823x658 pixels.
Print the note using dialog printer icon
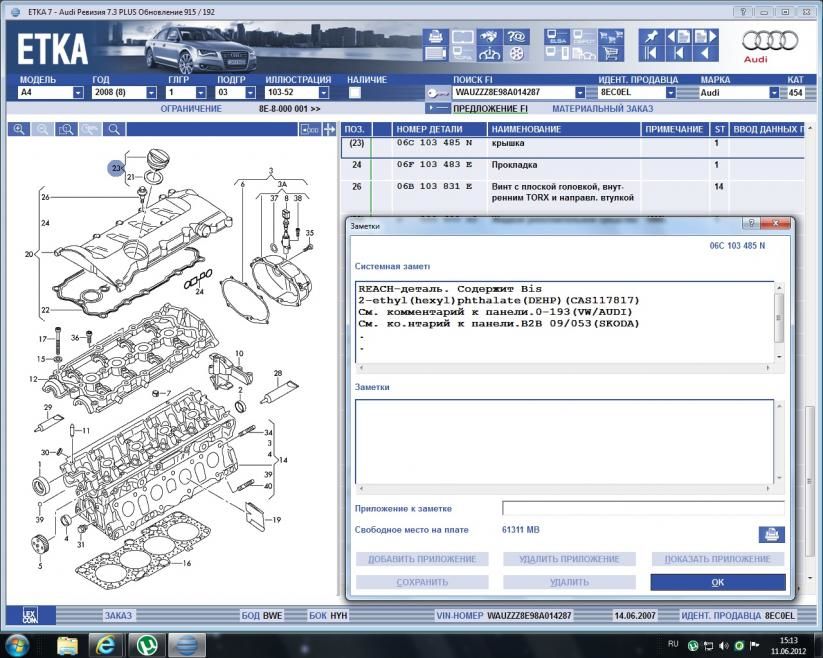click(x=771, y=533)
